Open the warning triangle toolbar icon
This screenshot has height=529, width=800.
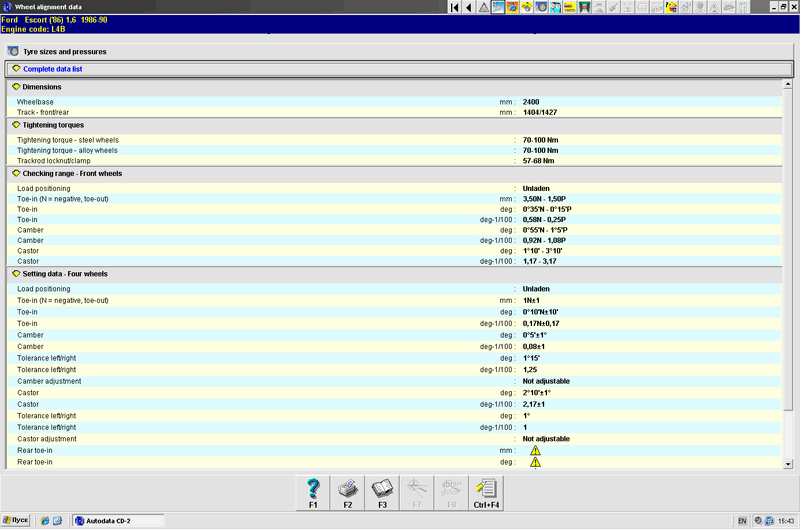tap(483, 7)
